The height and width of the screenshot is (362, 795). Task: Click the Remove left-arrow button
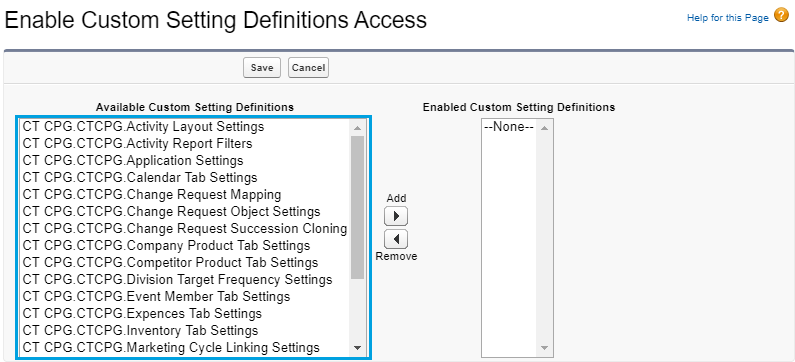[396, 239]
